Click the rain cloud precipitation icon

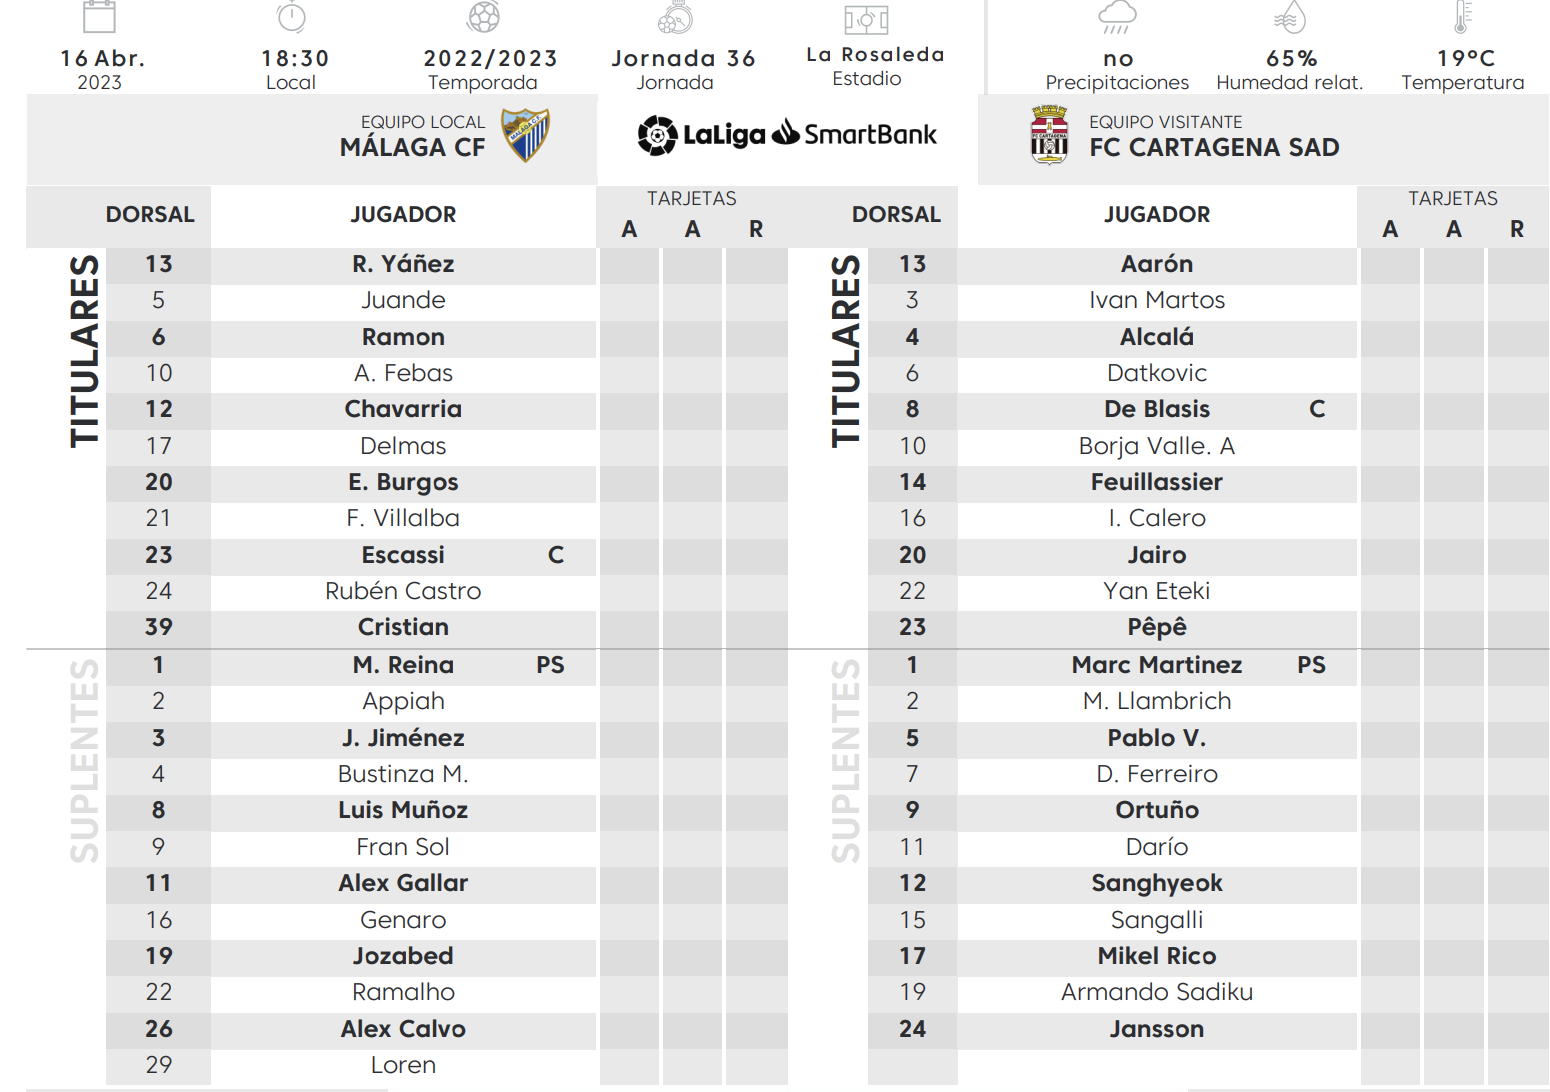pos(1117,17)
